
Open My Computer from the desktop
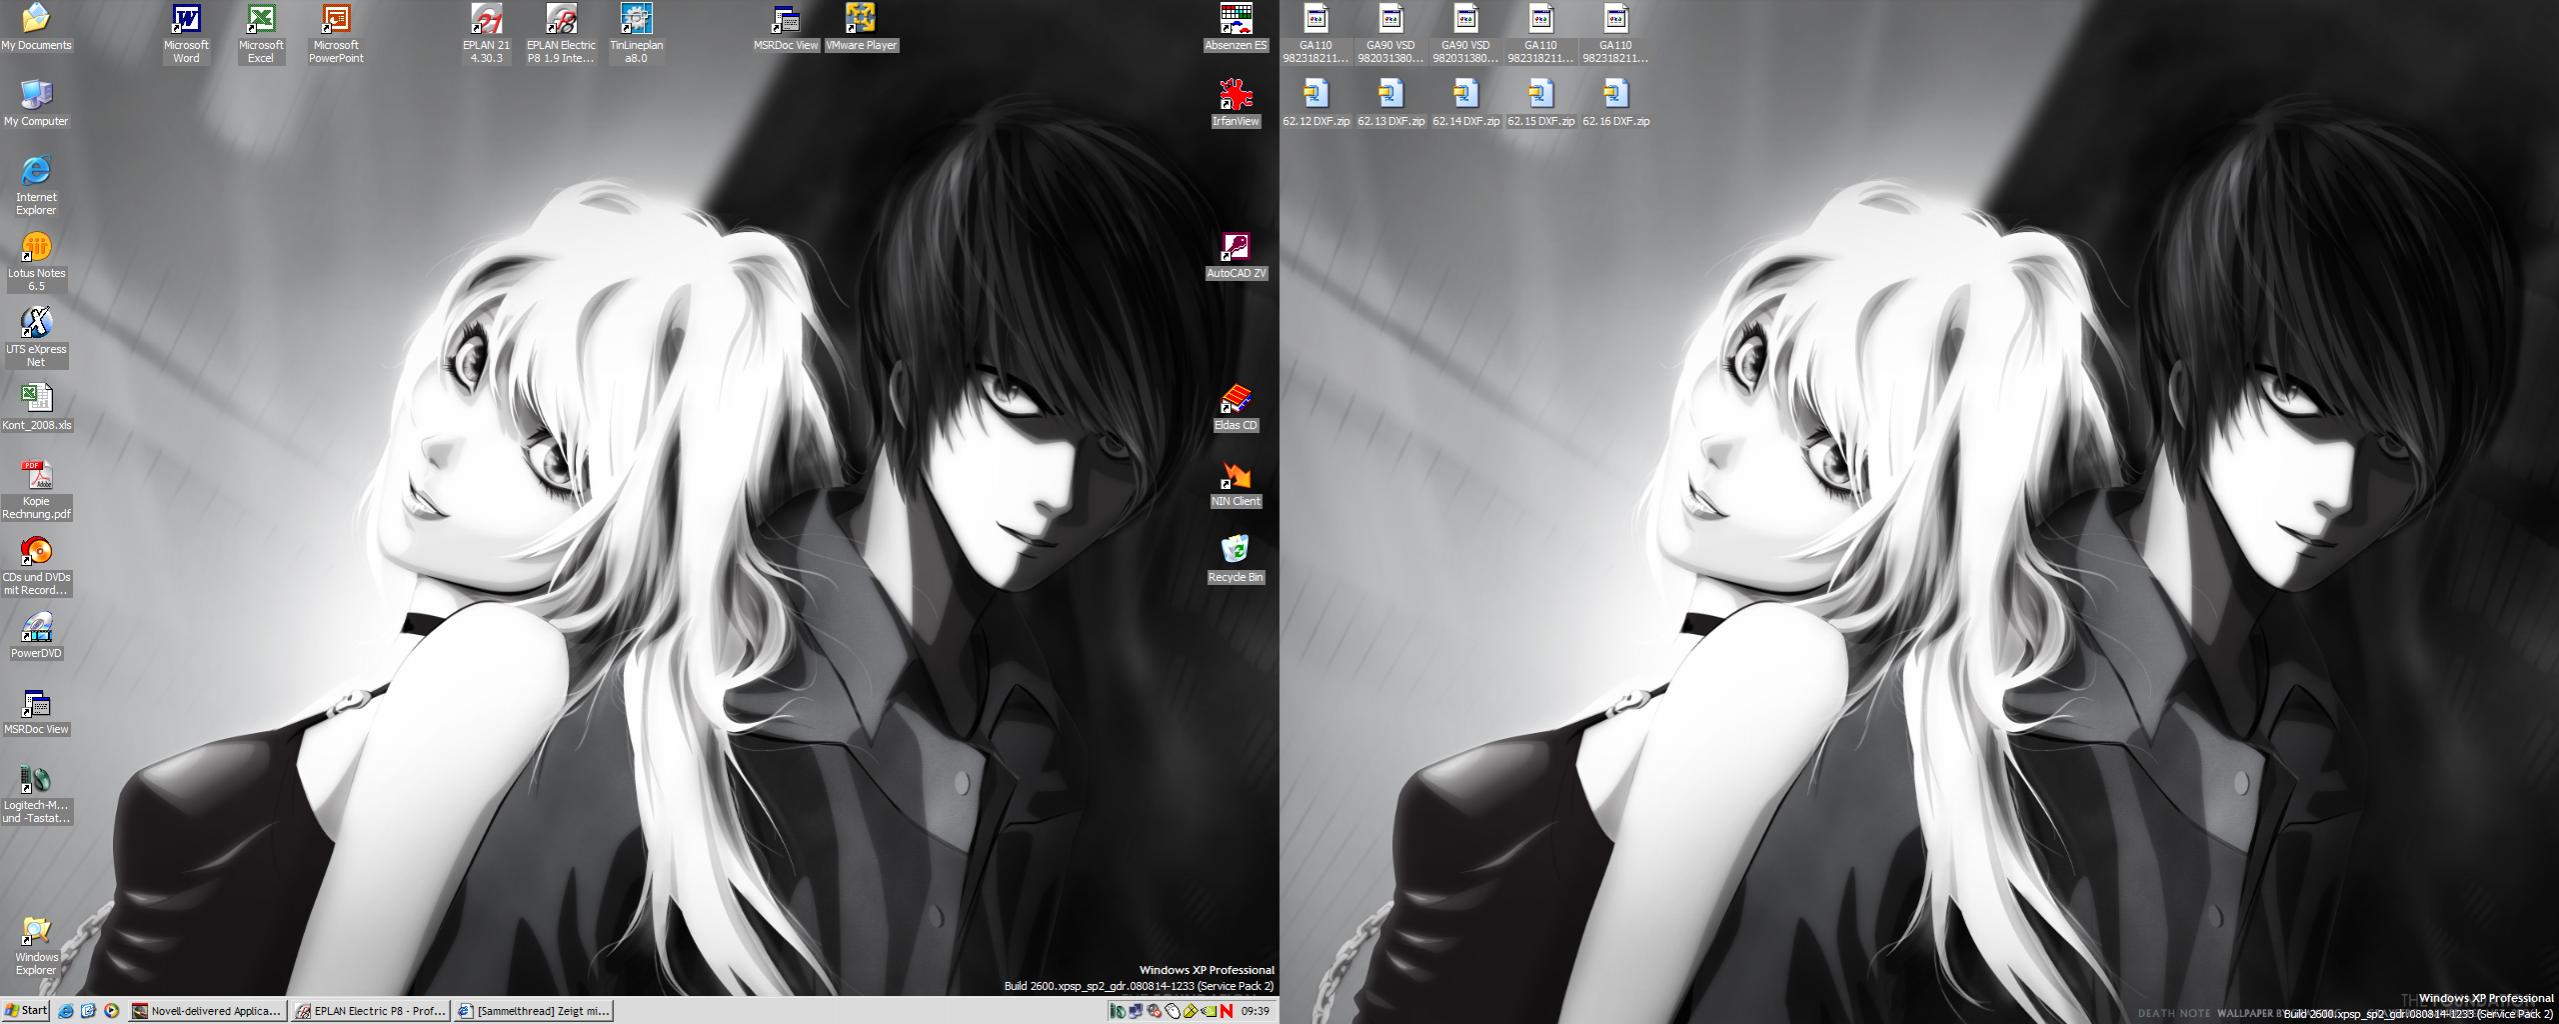click(36, 103)
